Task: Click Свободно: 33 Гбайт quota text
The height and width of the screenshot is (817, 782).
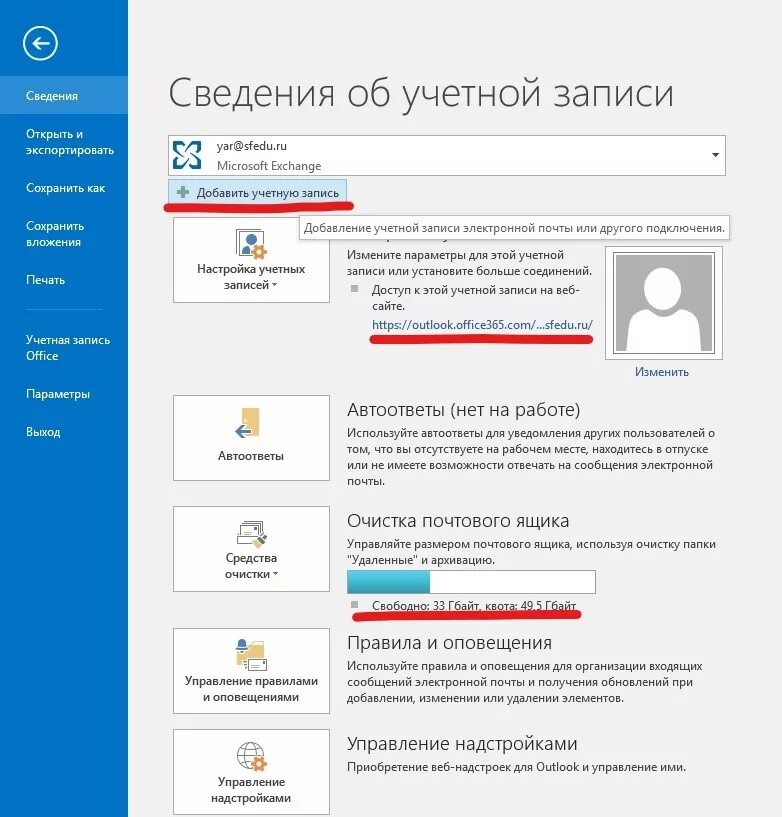Action: coord(474,605)
